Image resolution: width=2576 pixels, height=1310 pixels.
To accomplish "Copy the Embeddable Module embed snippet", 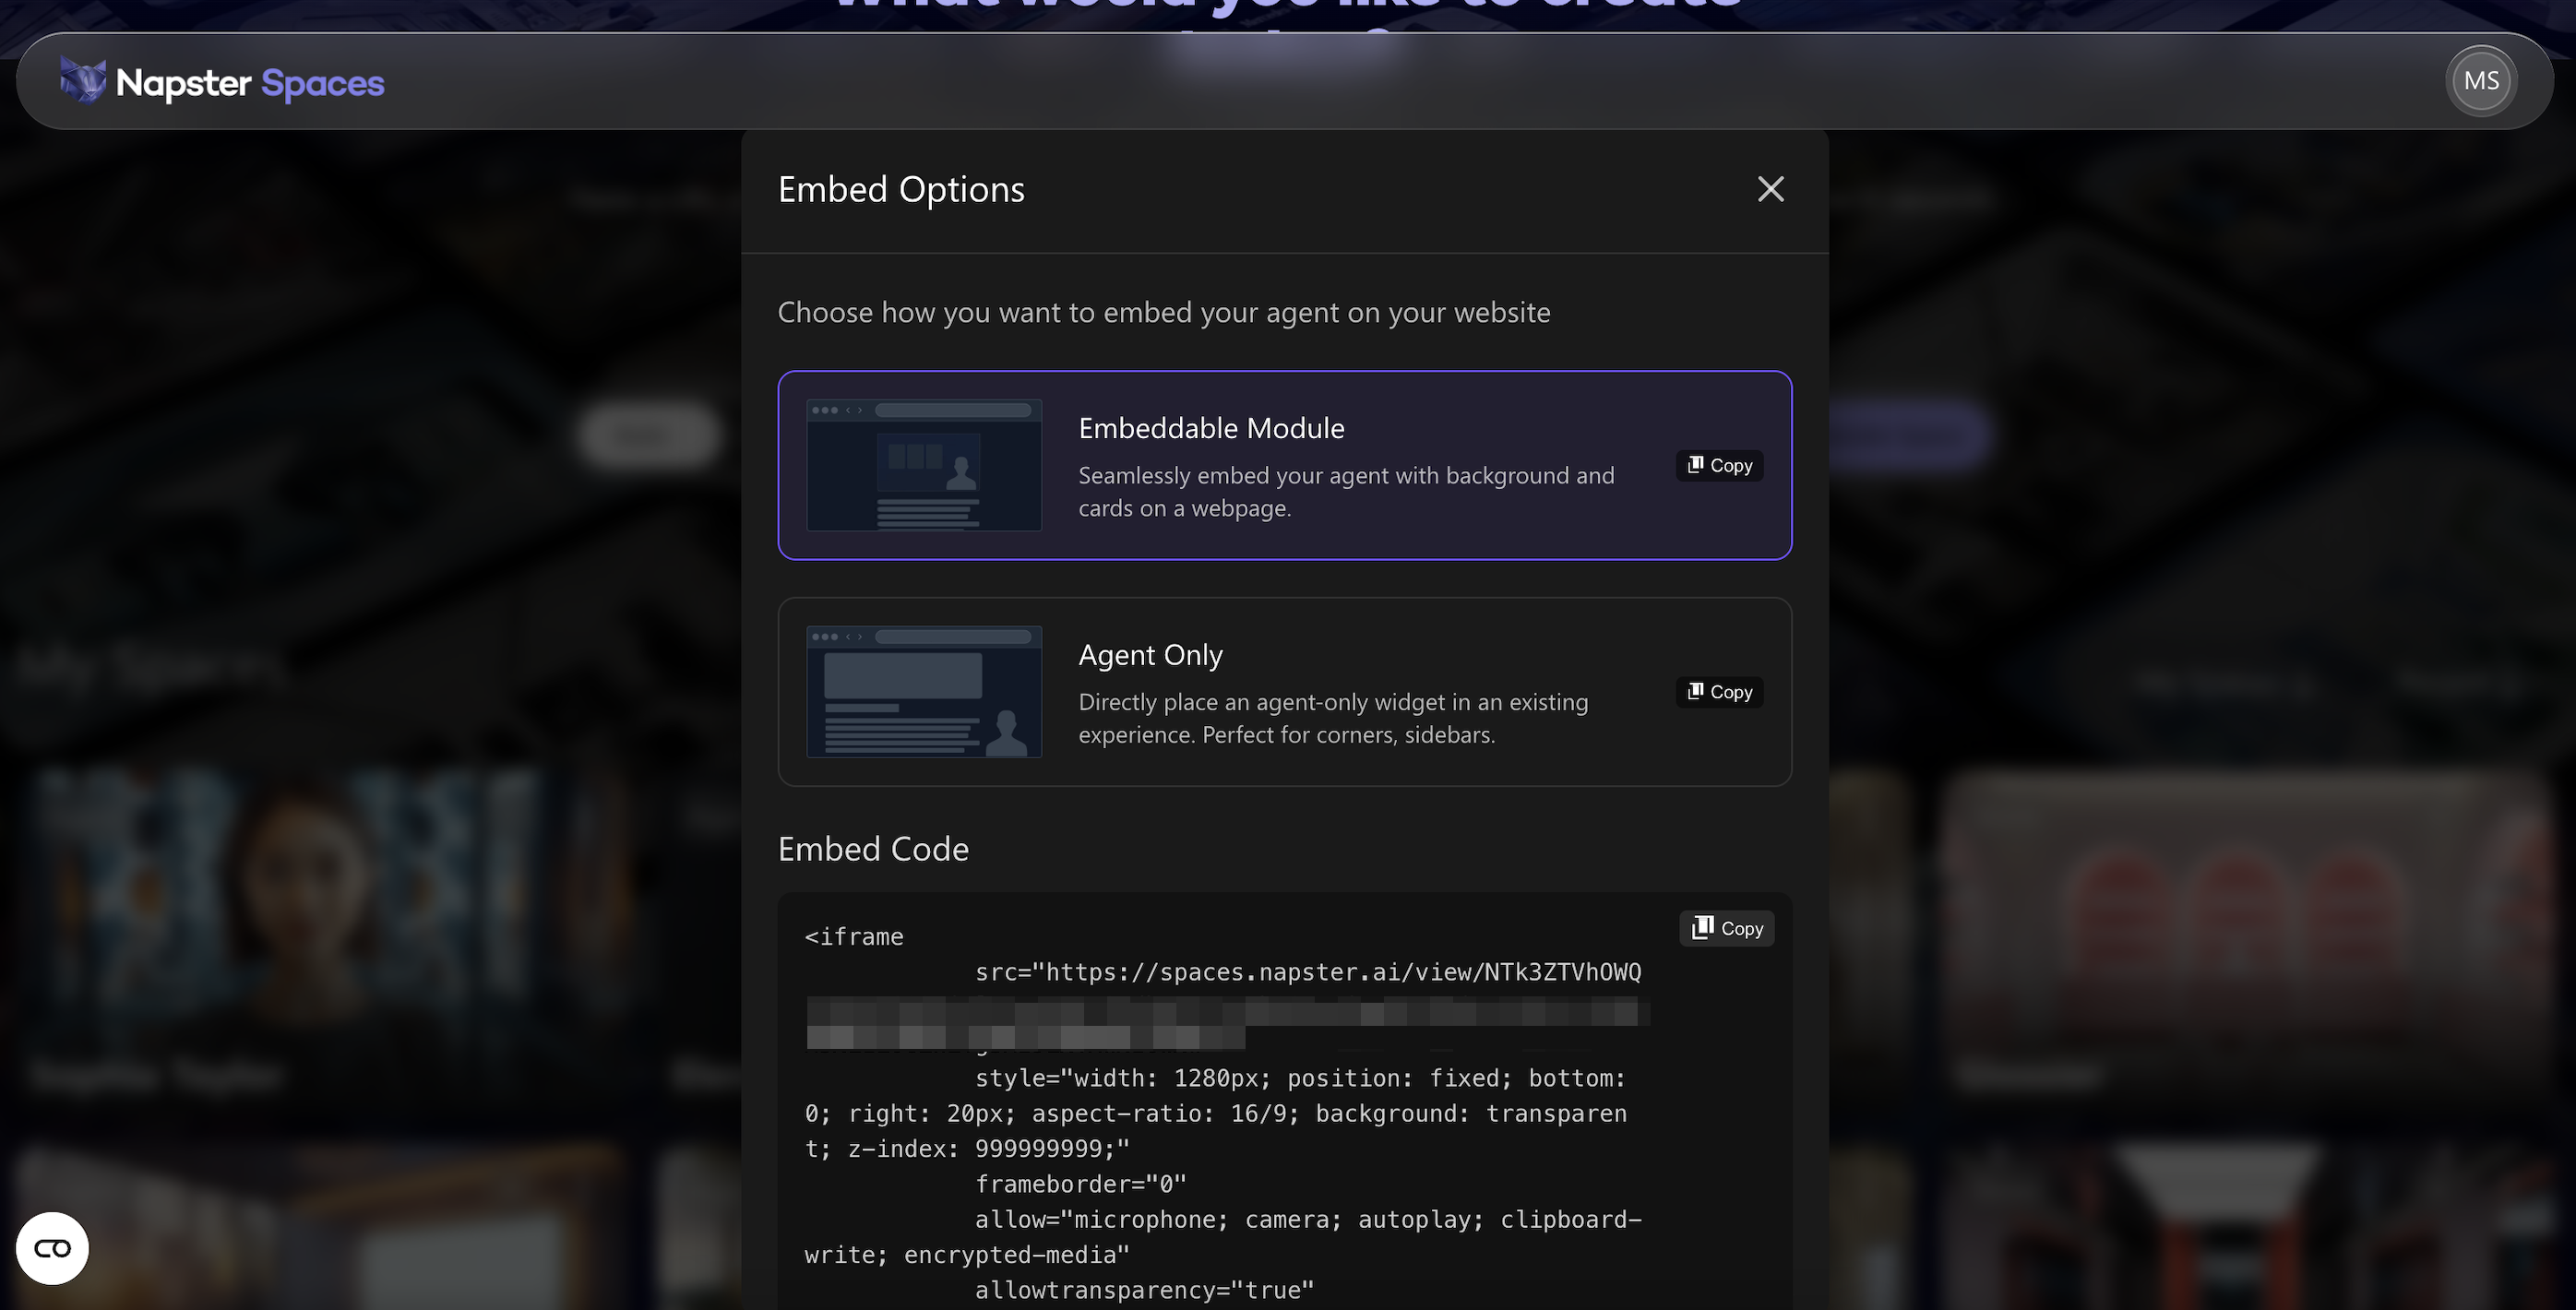I will pos(1718,465).
